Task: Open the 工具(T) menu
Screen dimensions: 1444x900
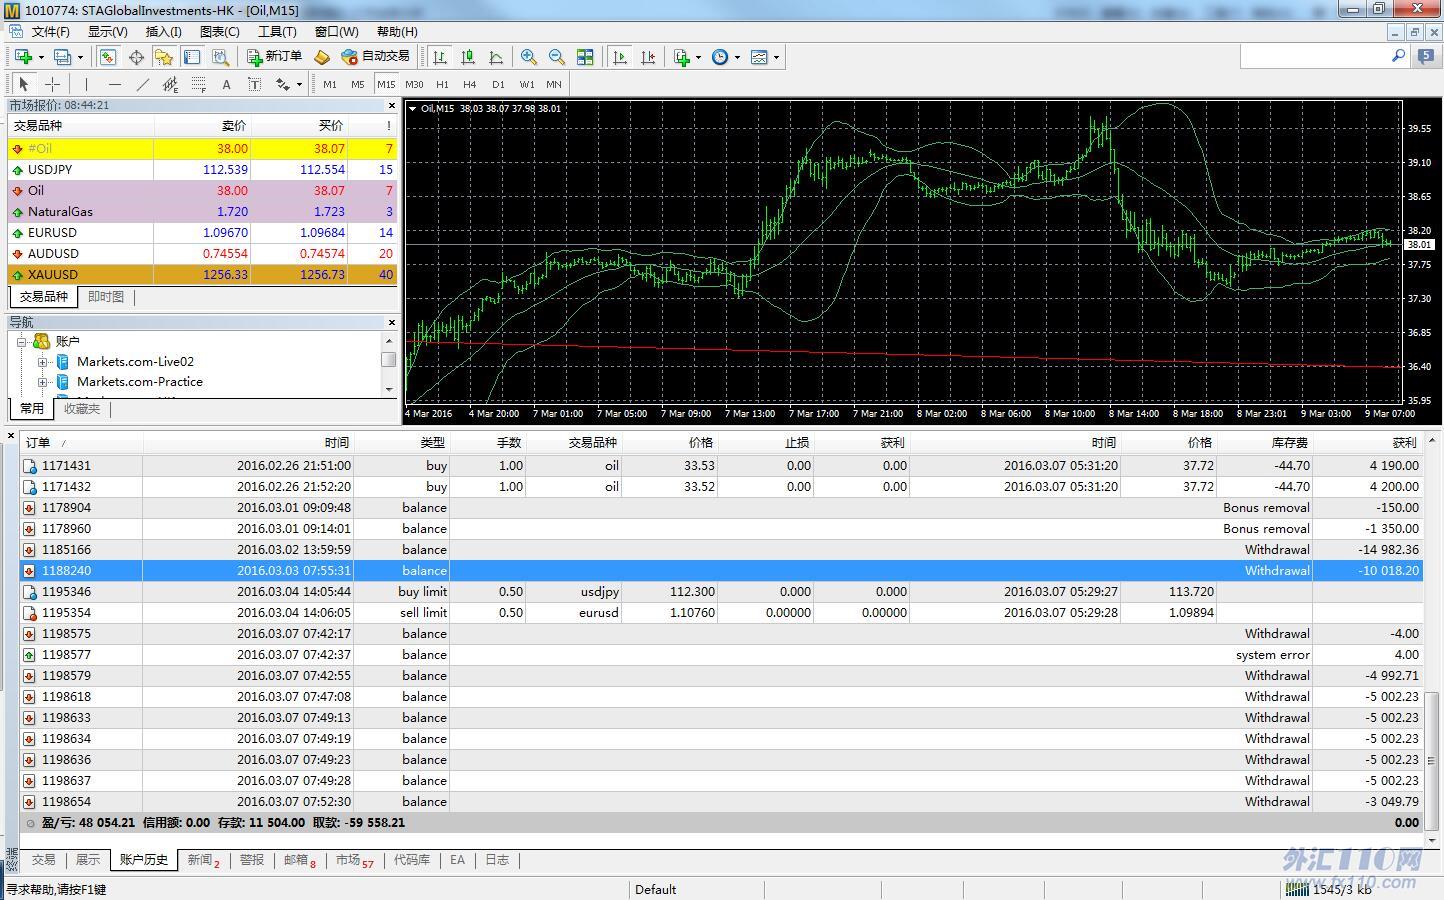Action: click(x=277, y=32)
